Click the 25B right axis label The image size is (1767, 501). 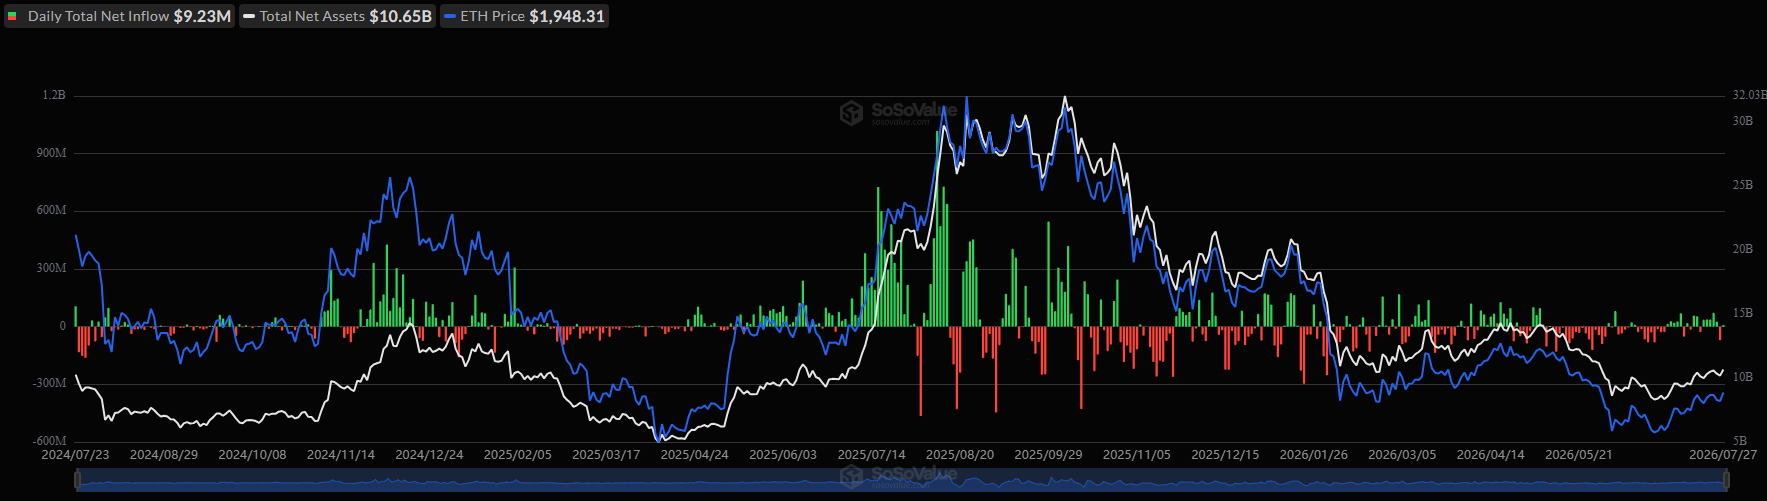[x=1742, y=185]
